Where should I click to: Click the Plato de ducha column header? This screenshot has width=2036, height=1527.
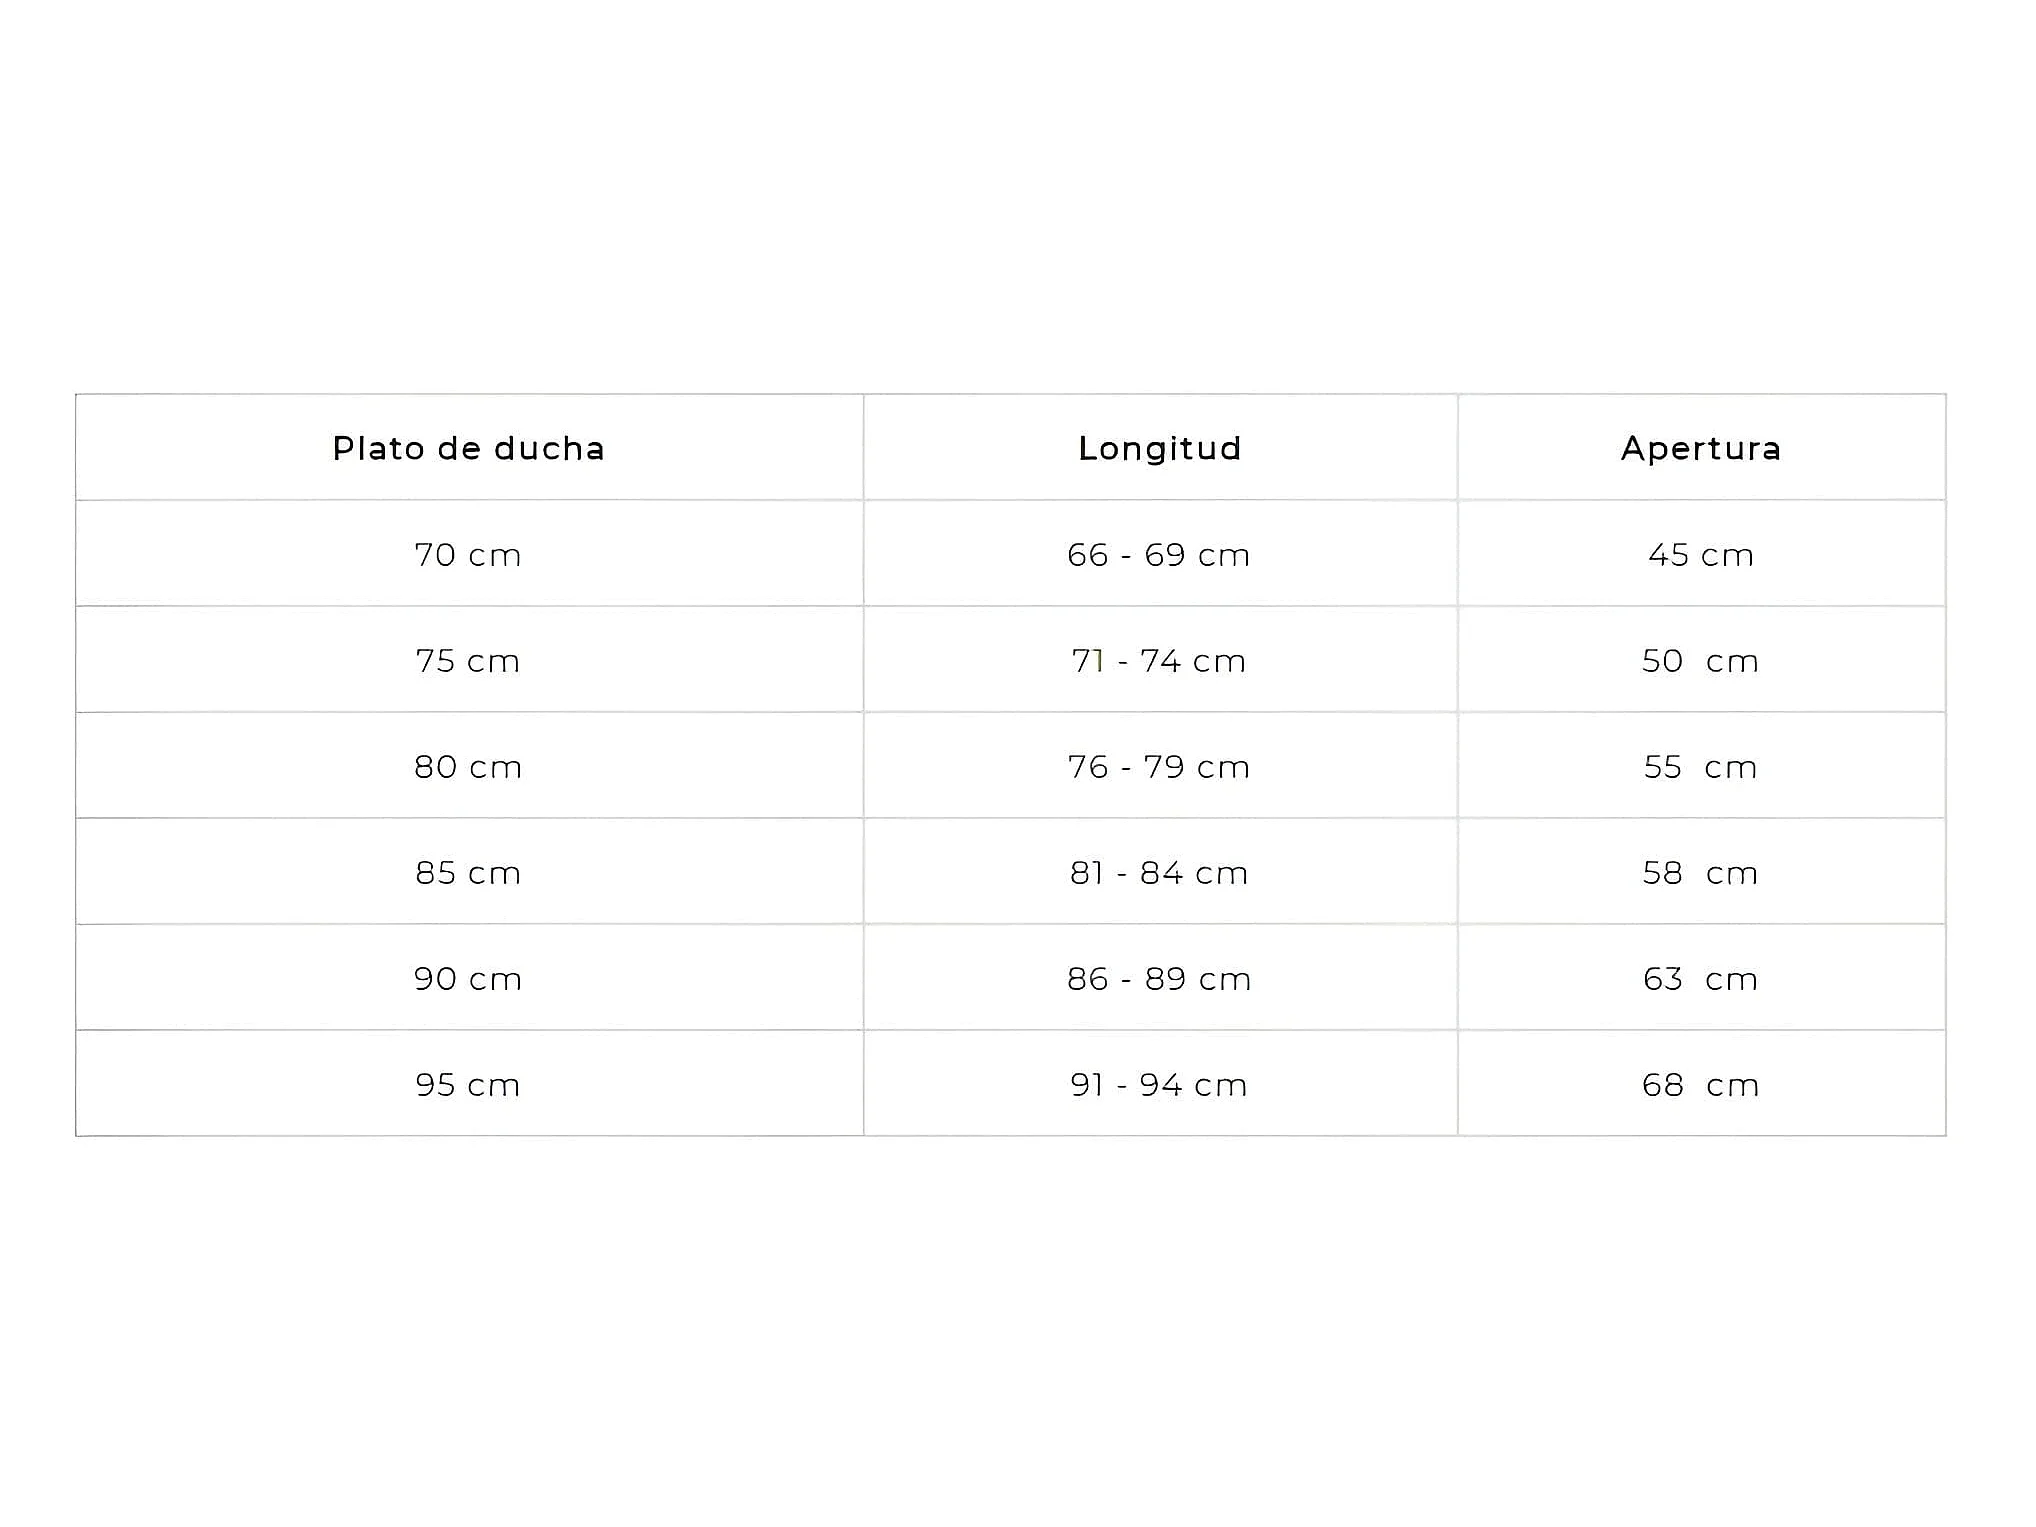pos(469,449)
